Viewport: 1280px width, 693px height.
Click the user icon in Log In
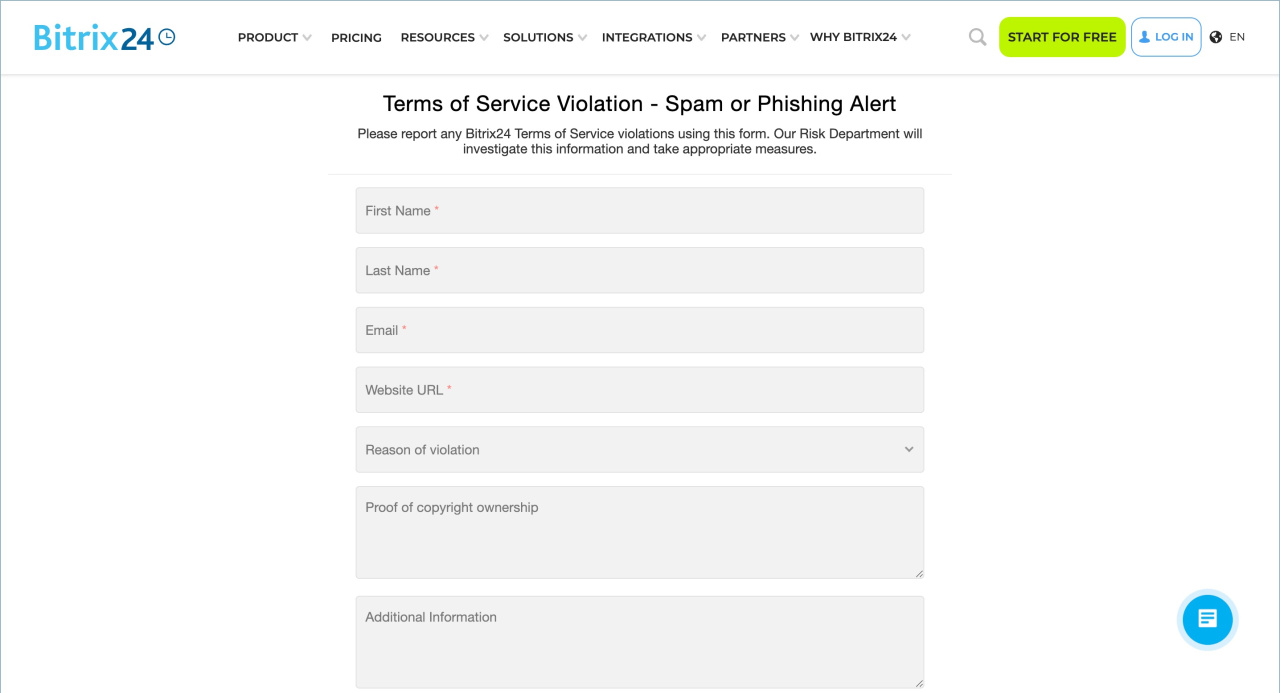(1145, 37)
